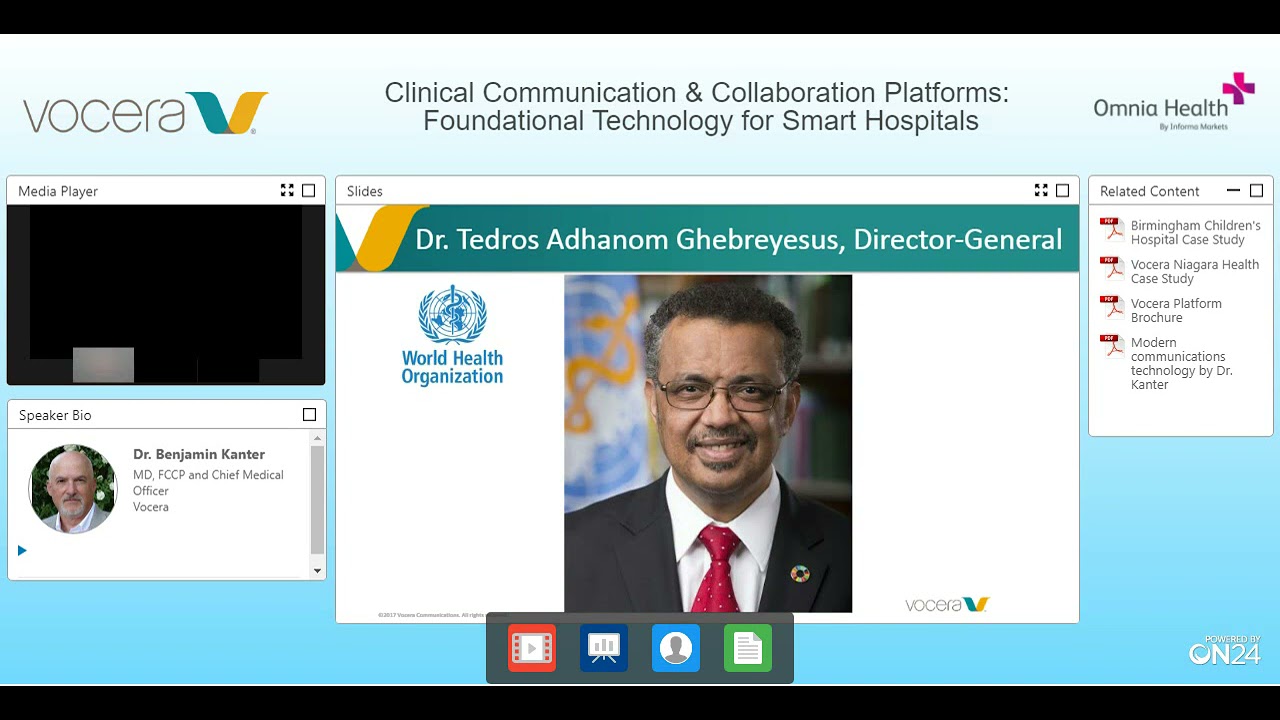
Task: Expand Media Player to fullscreen
Action: [287, 190]
